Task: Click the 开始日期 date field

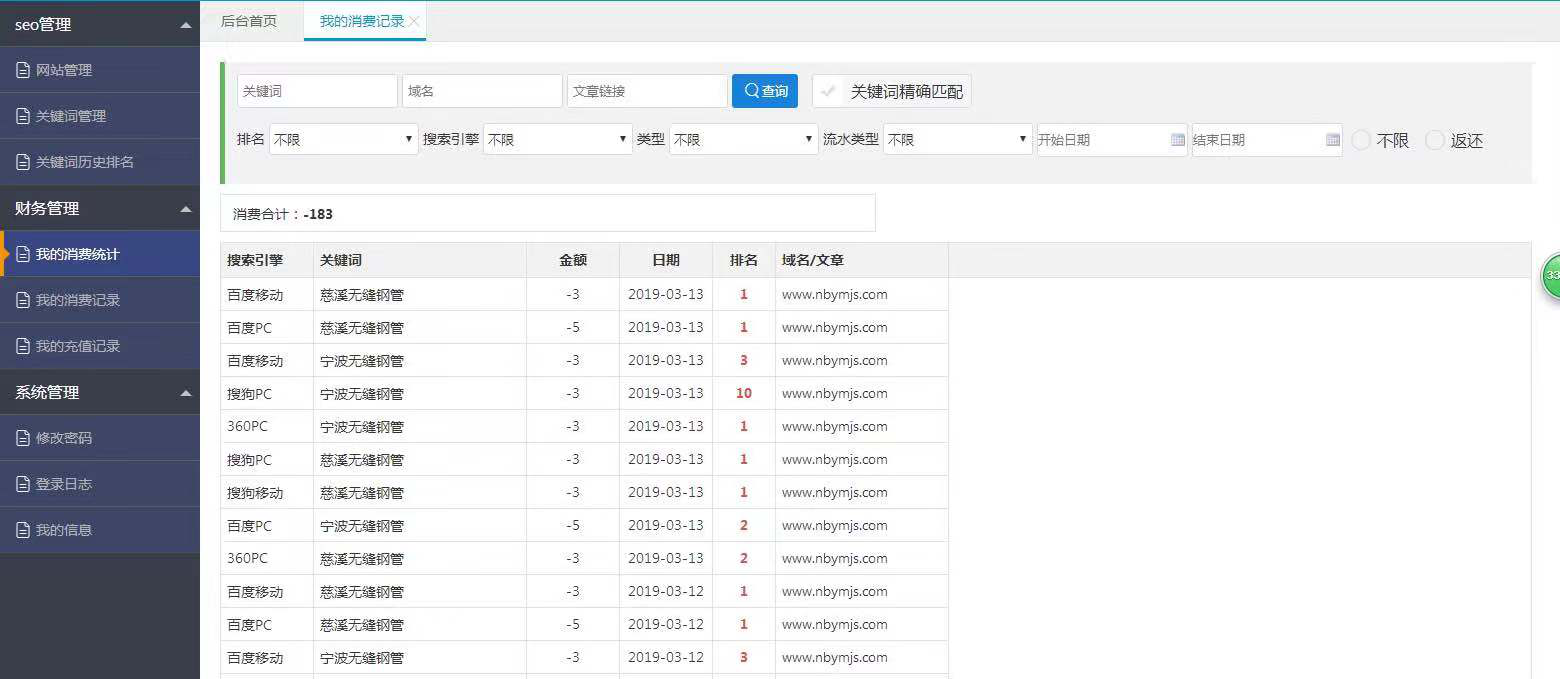Action: click(1112, 140)
